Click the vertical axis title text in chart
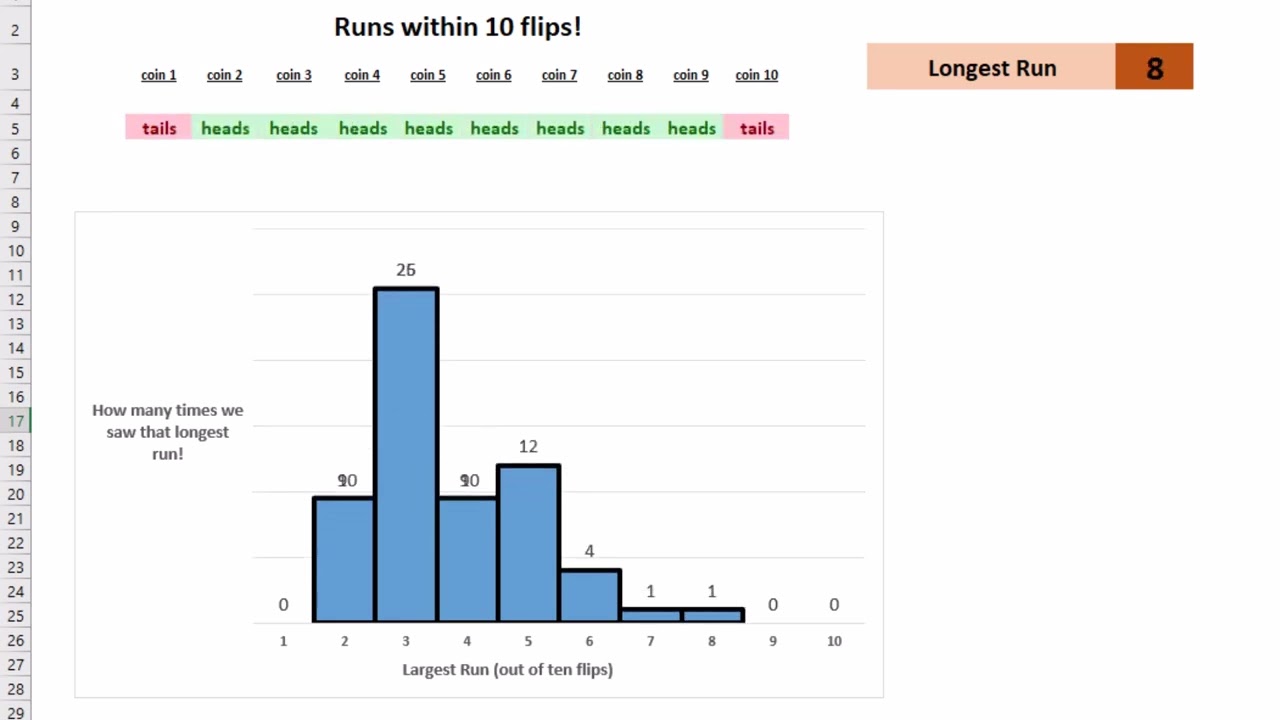 click(167, 432)
